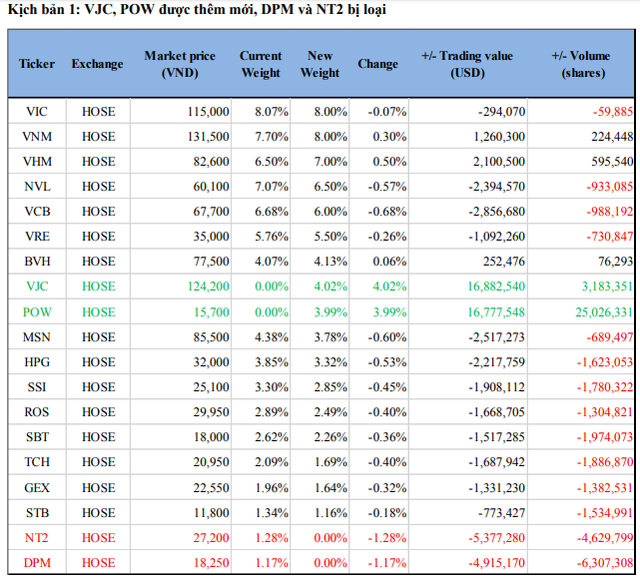This screenshot has width=640, height=581.
Task: Click HPG trading value -2,217,759
Action: (497, 362)
